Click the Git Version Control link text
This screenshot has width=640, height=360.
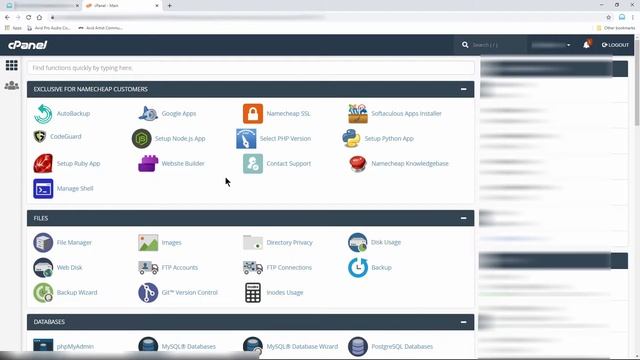coord(189,292)
